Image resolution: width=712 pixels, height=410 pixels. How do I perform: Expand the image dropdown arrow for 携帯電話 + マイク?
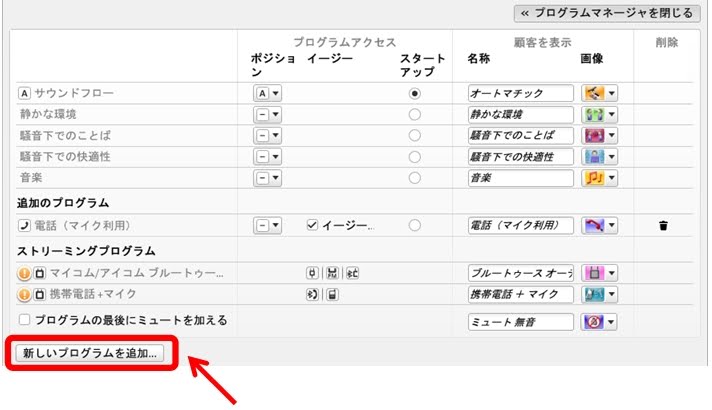[612, 294]
